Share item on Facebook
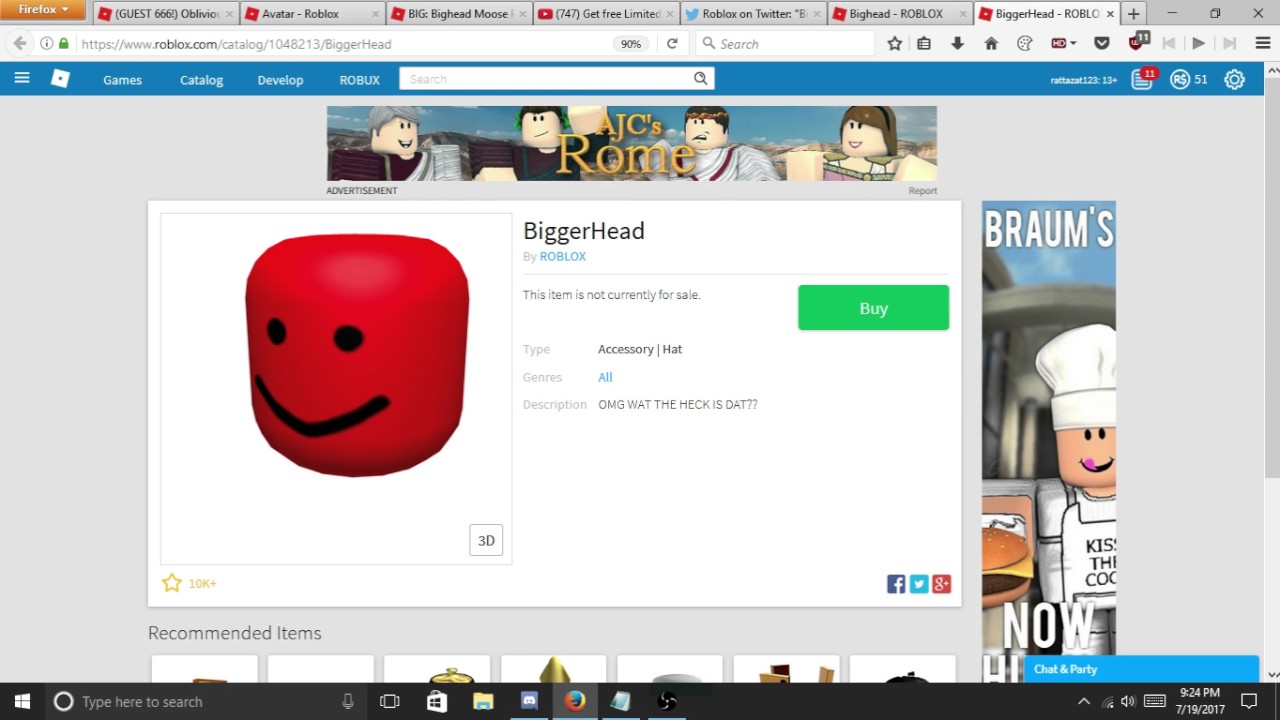Viewport: 1280px width, 720px height. click(896, 584)
